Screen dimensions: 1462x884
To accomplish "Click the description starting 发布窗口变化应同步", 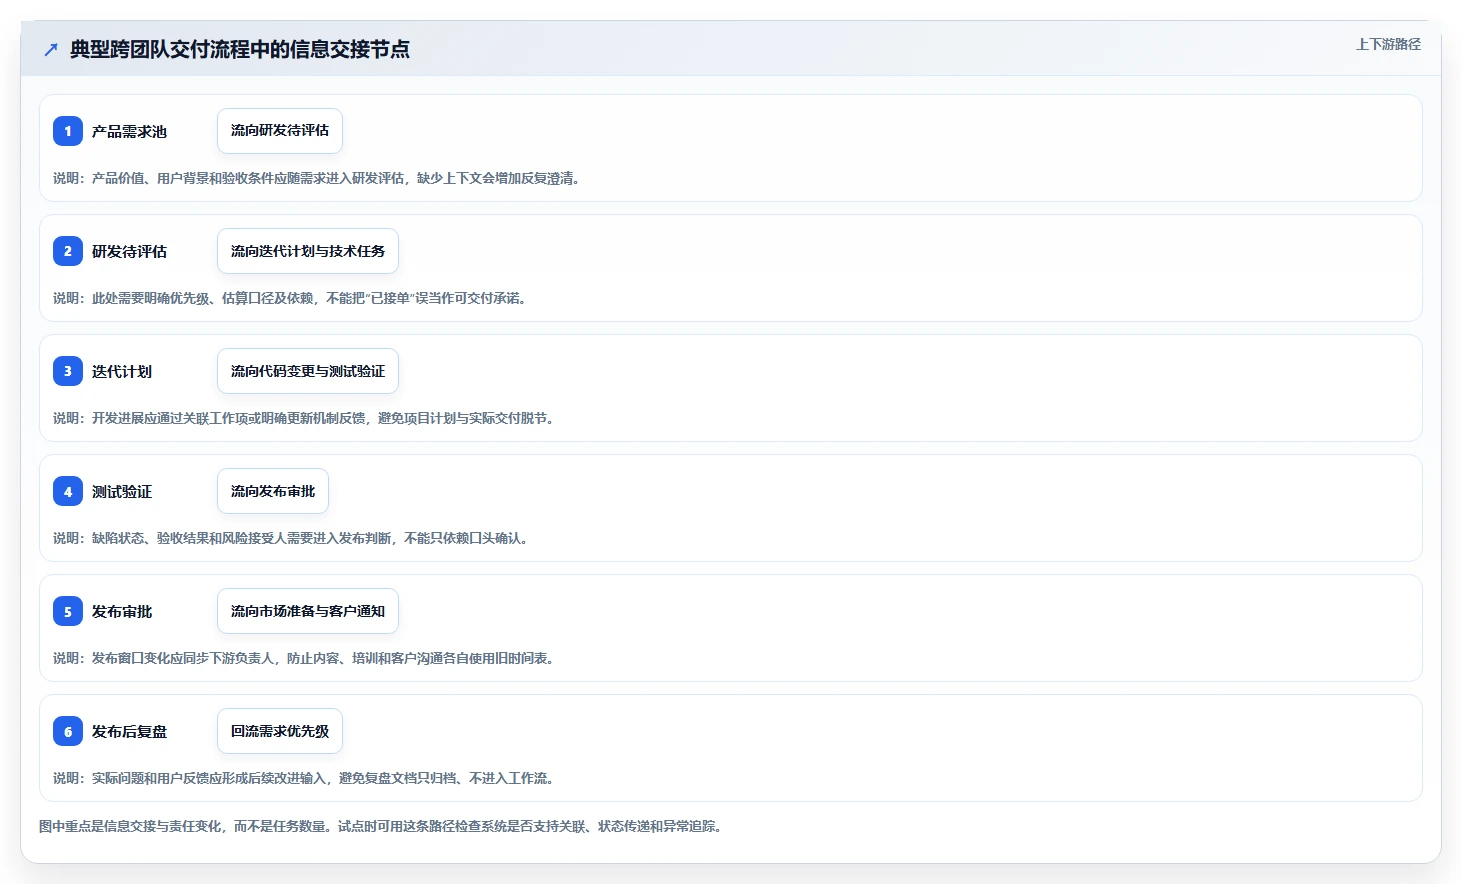I will (x=304, y=658).
